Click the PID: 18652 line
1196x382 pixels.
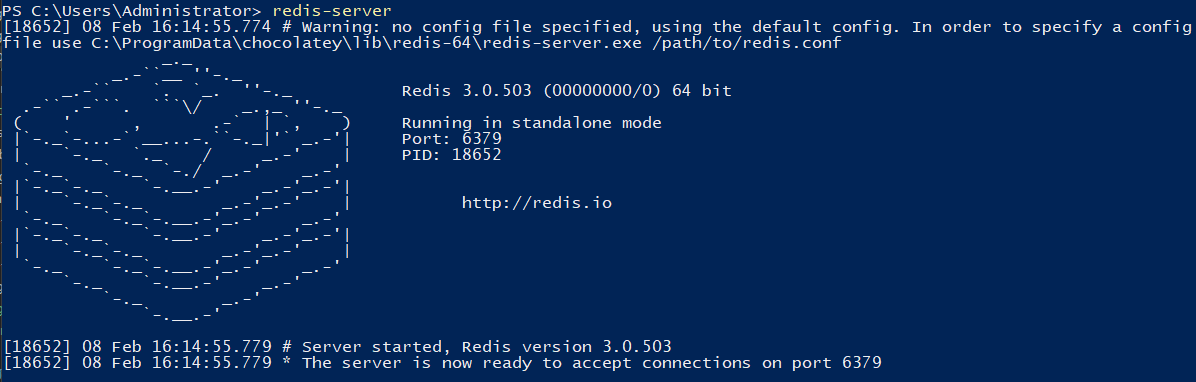(452, 155)
